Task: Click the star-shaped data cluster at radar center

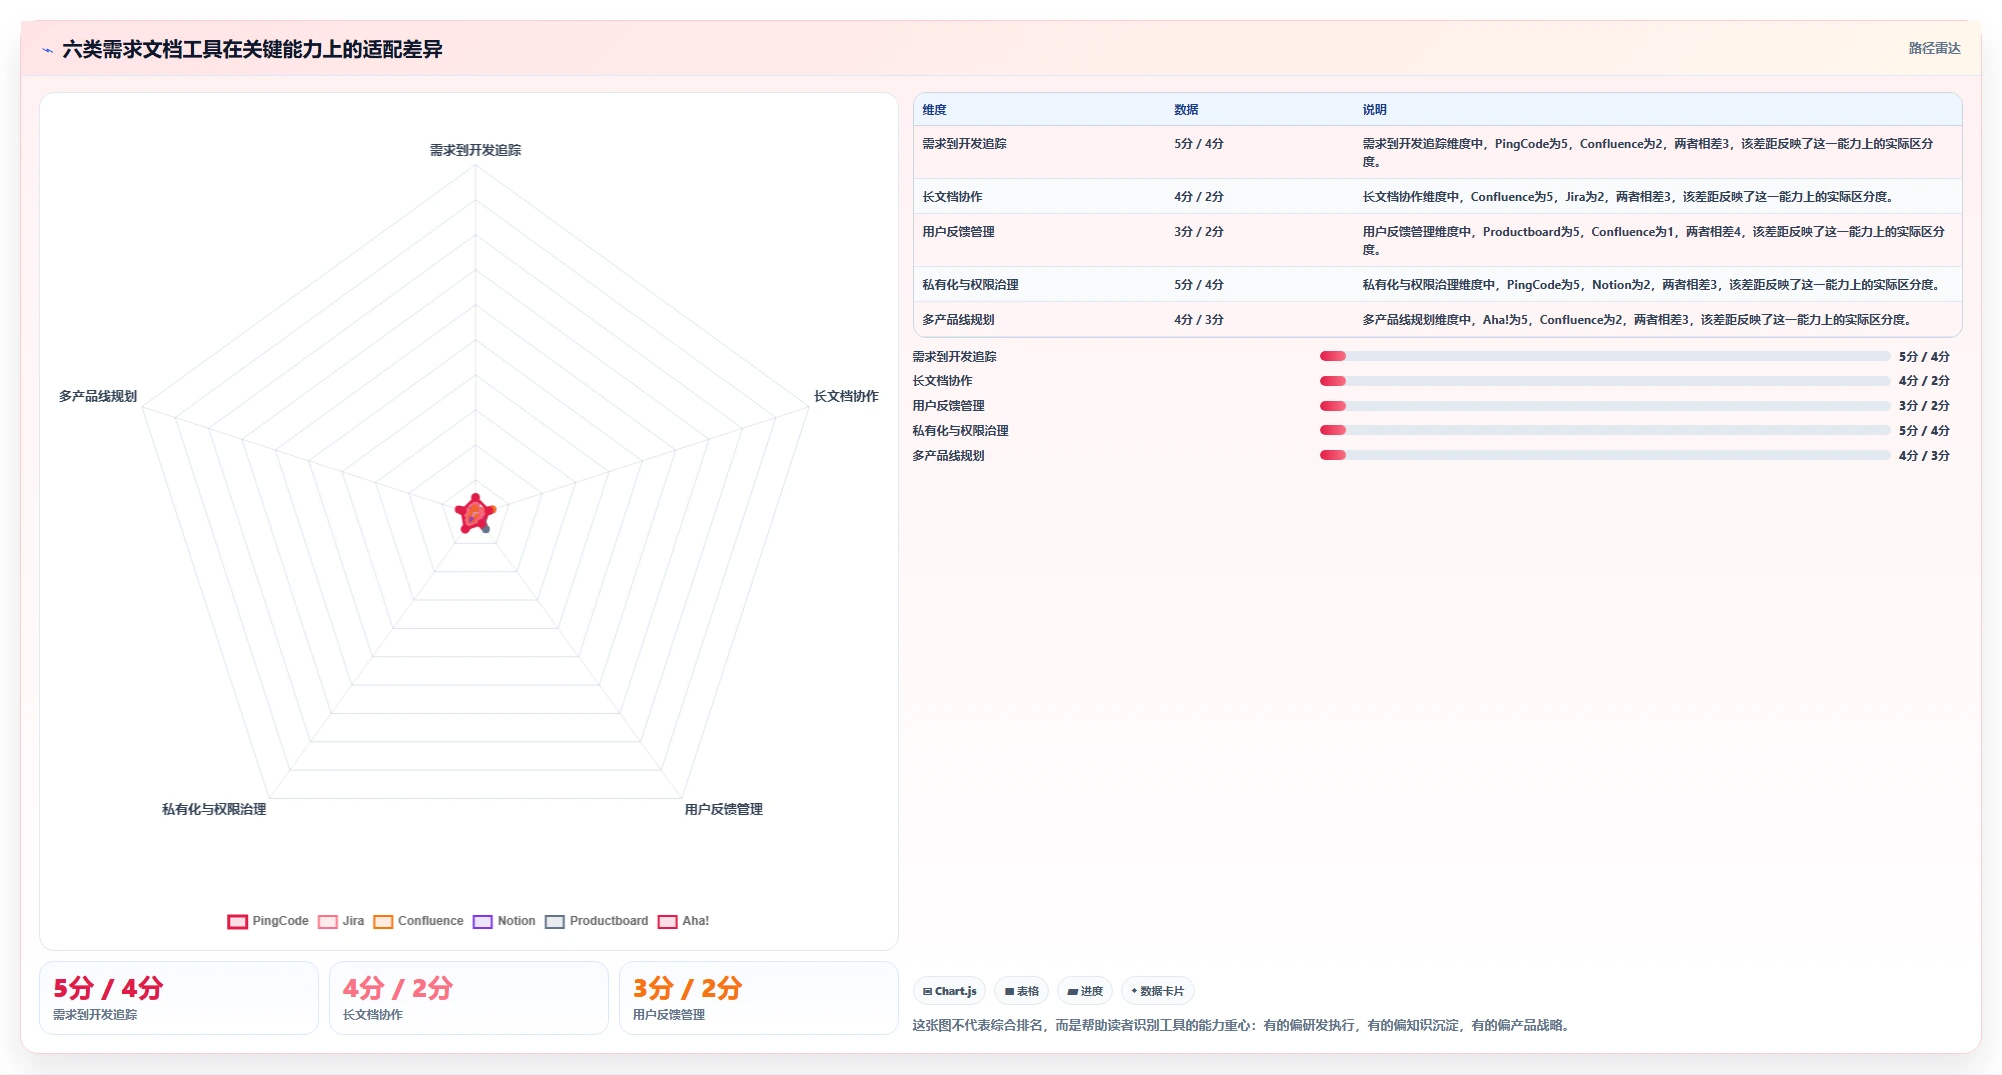Action: pyautogui.click(x=475, y=514)
